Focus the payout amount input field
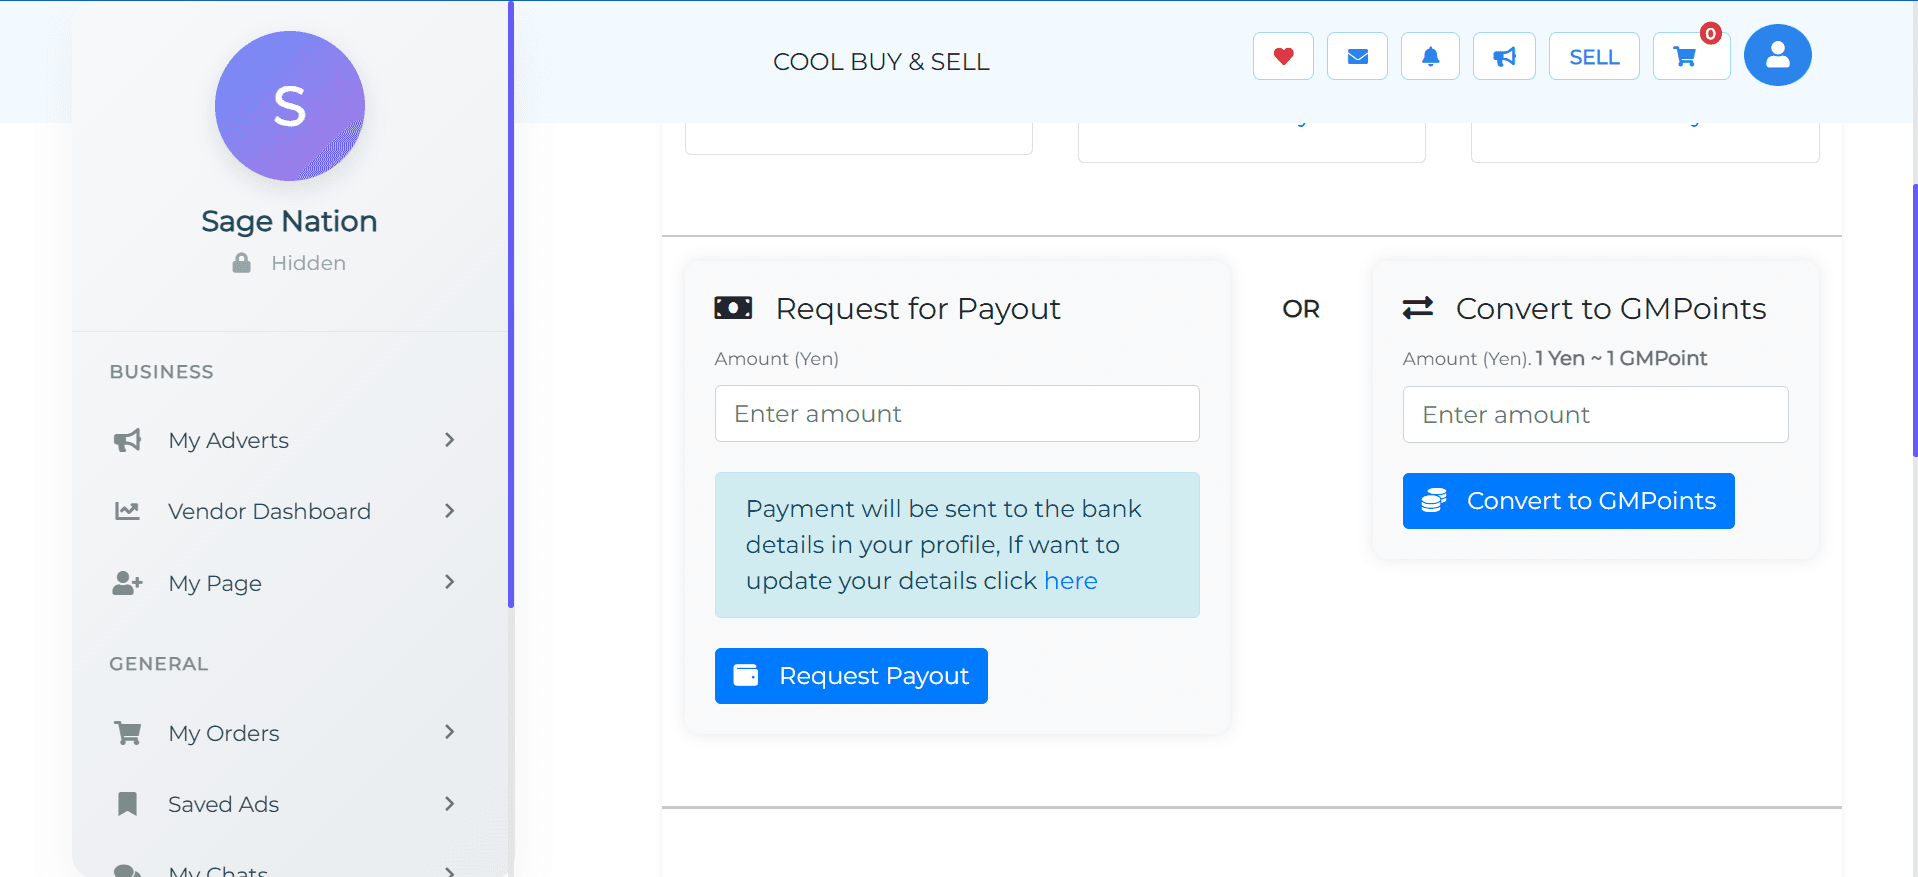1918x877 pixels. [x=957, y=414]
